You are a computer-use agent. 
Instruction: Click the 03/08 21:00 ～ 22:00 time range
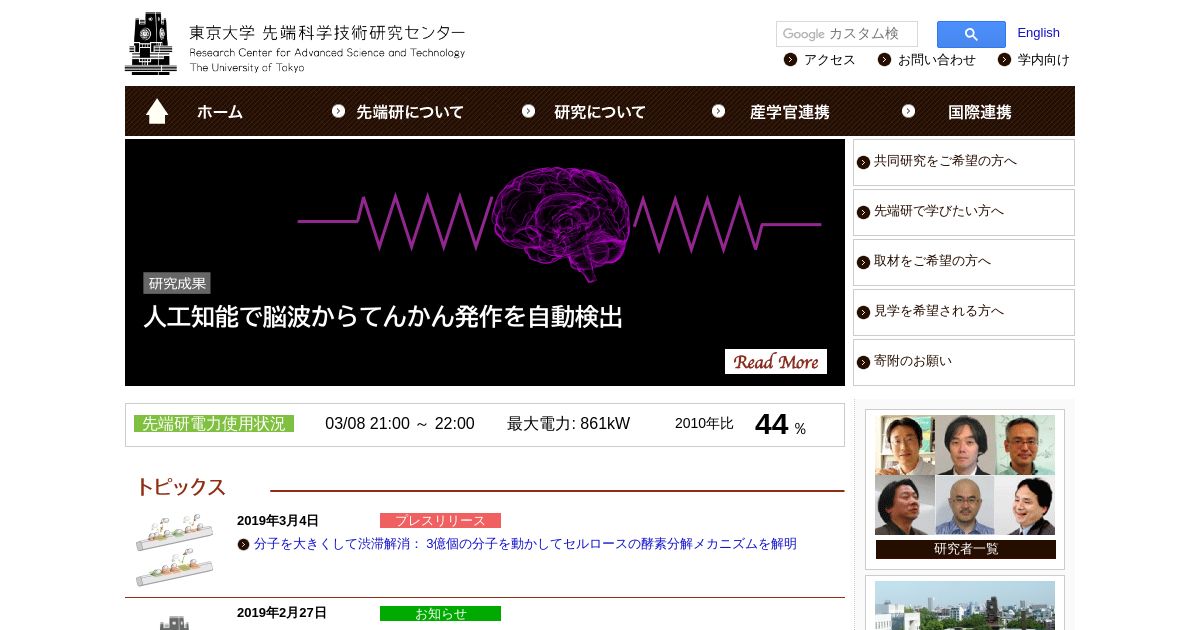[400, 424]
